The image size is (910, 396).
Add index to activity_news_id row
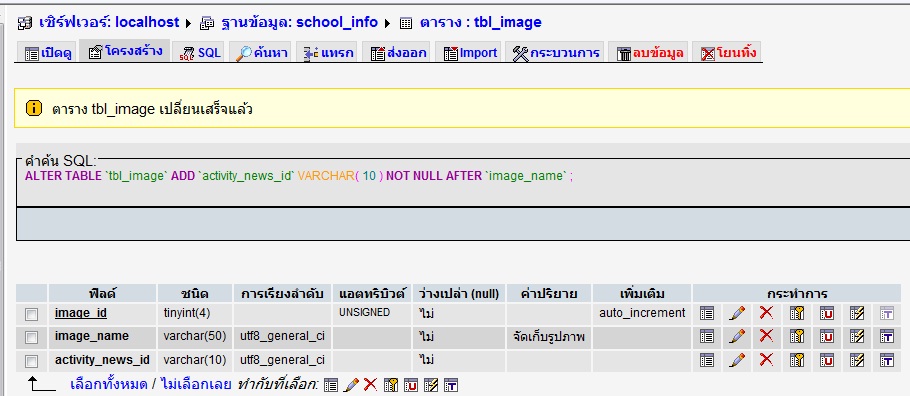(857, 361)
